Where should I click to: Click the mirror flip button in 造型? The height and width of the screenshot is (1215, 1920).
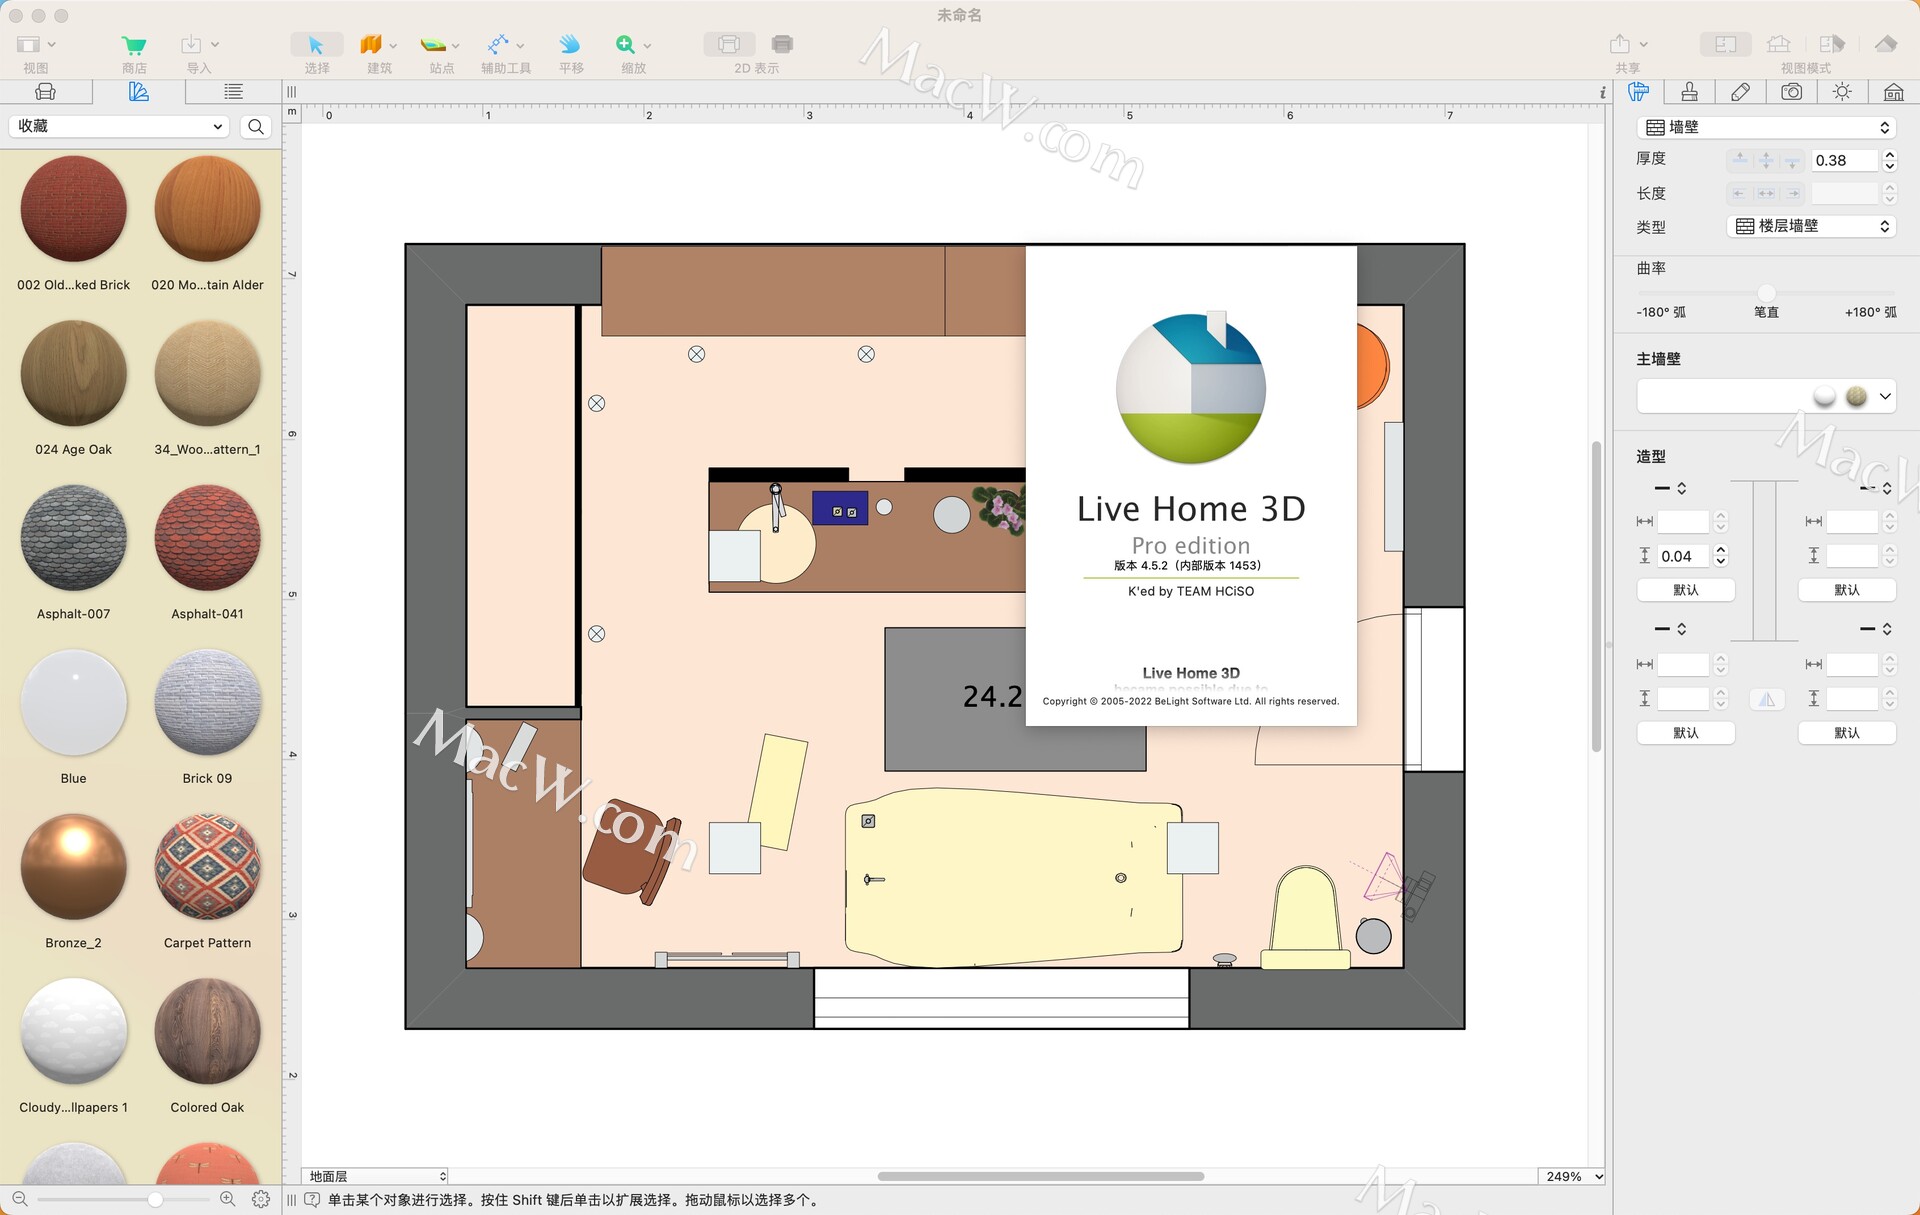click(1767, 700)
